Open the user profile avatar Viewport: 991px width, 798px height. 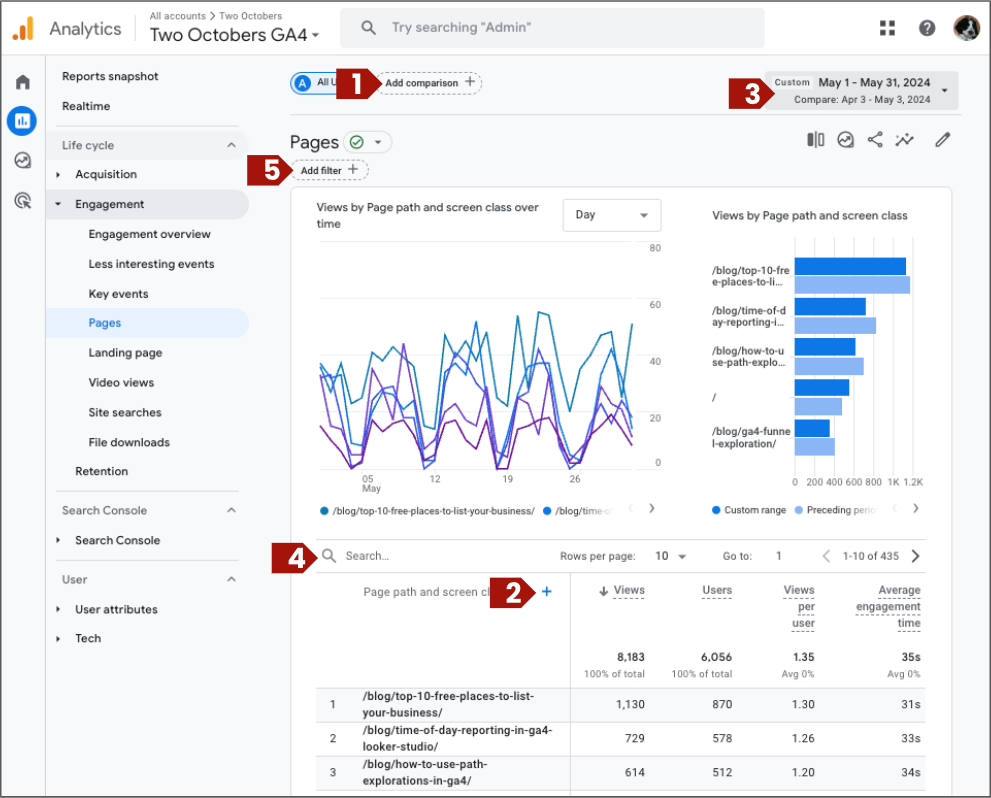(966, 28)
